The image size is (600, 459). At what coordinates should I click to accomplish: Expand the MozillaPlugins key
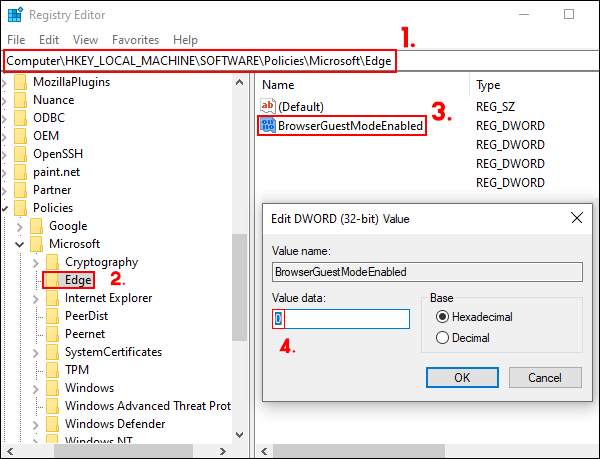[x=5, y=83]
